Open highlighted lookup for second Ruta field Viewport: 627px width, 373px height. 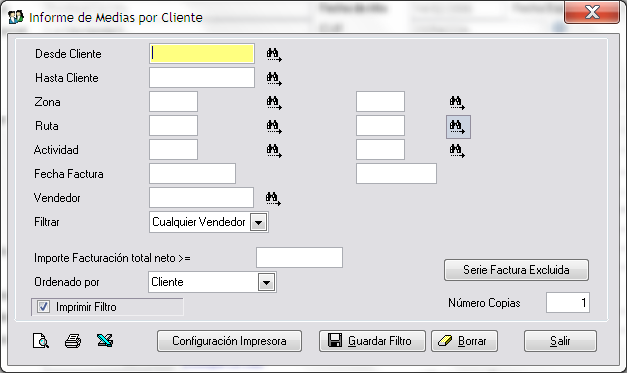pos(458,127)
